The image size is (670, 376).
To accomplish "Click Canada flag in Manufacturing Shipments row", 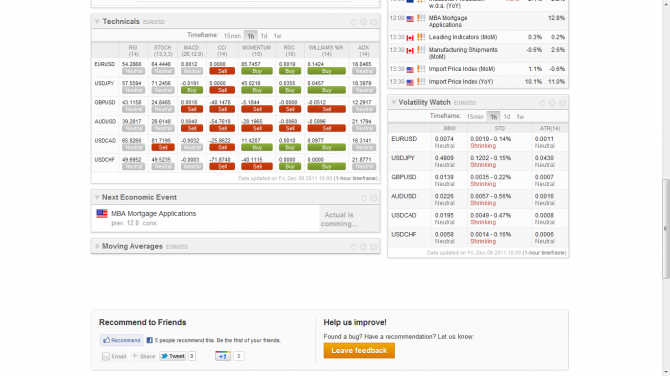I will tap(410, 51).
